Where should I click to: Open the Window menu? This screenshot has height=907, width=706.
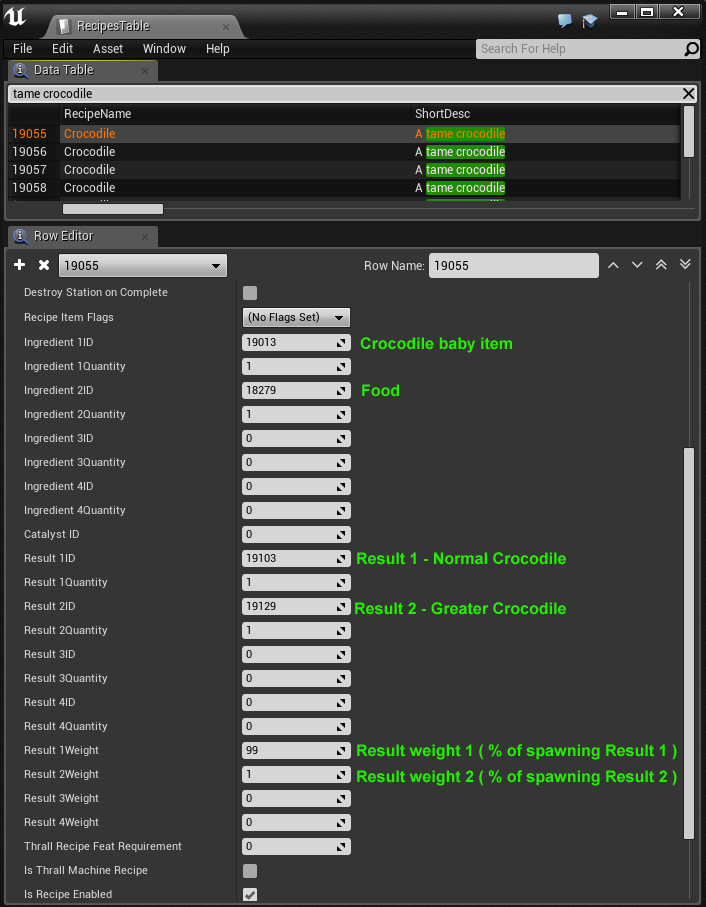(x=164, y=49)
